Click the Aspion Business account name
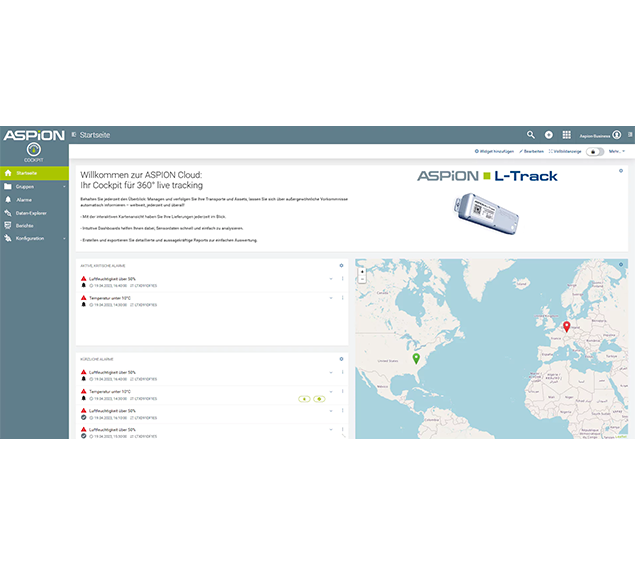 [x=595, y=136]
